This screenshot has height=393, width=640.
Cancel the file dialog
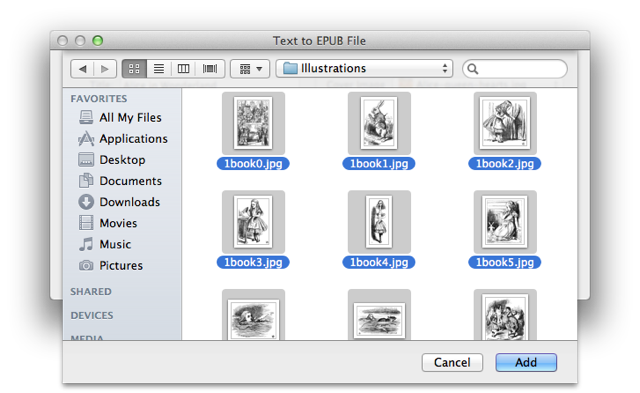[x=452, y=362]
